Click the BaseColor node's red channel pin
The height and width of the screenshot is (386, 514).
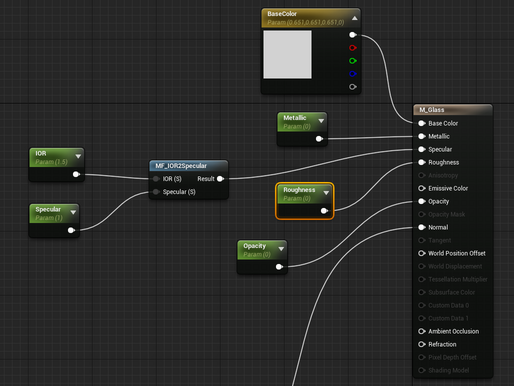[353, 48]
